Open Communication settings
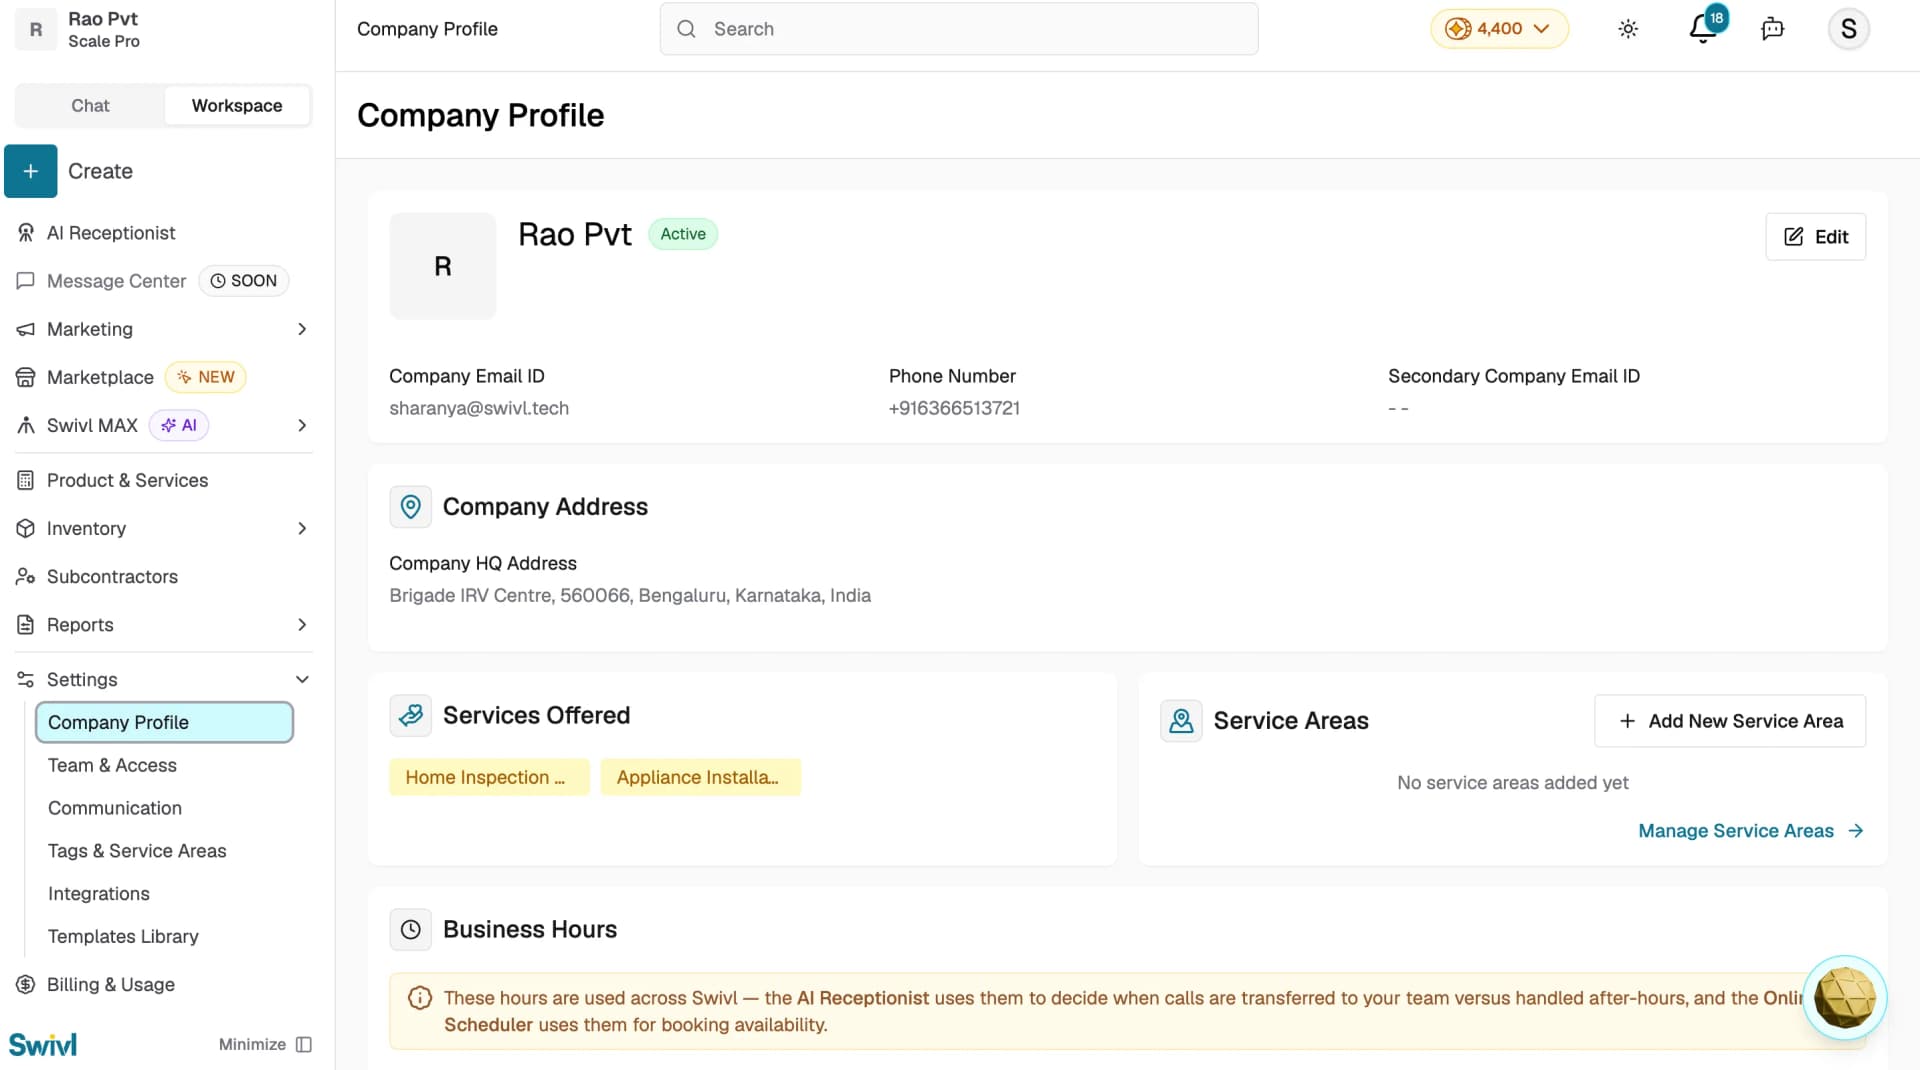 pyautogui.click(x=115, y=808)
